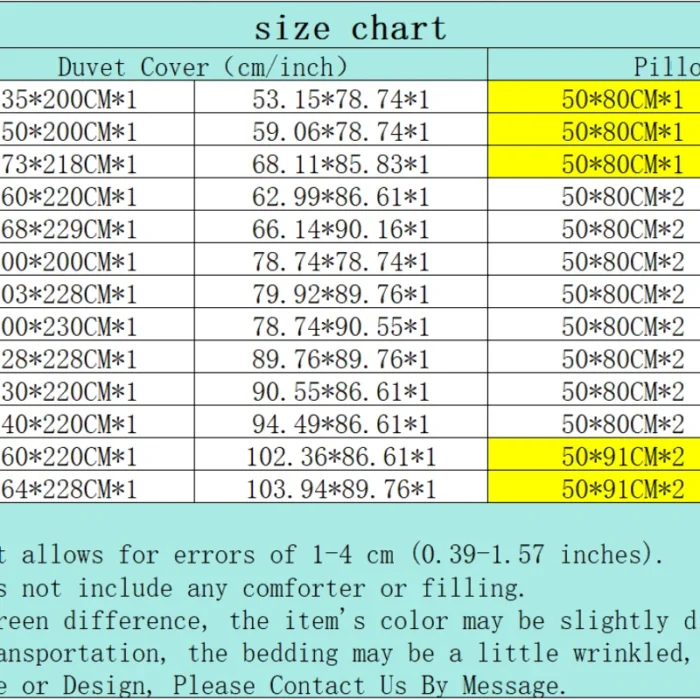Viewport: 700px width, 700px height.
Task: Click the inch value "94.49*86.61*1"
Action: [x=341, y=424]
